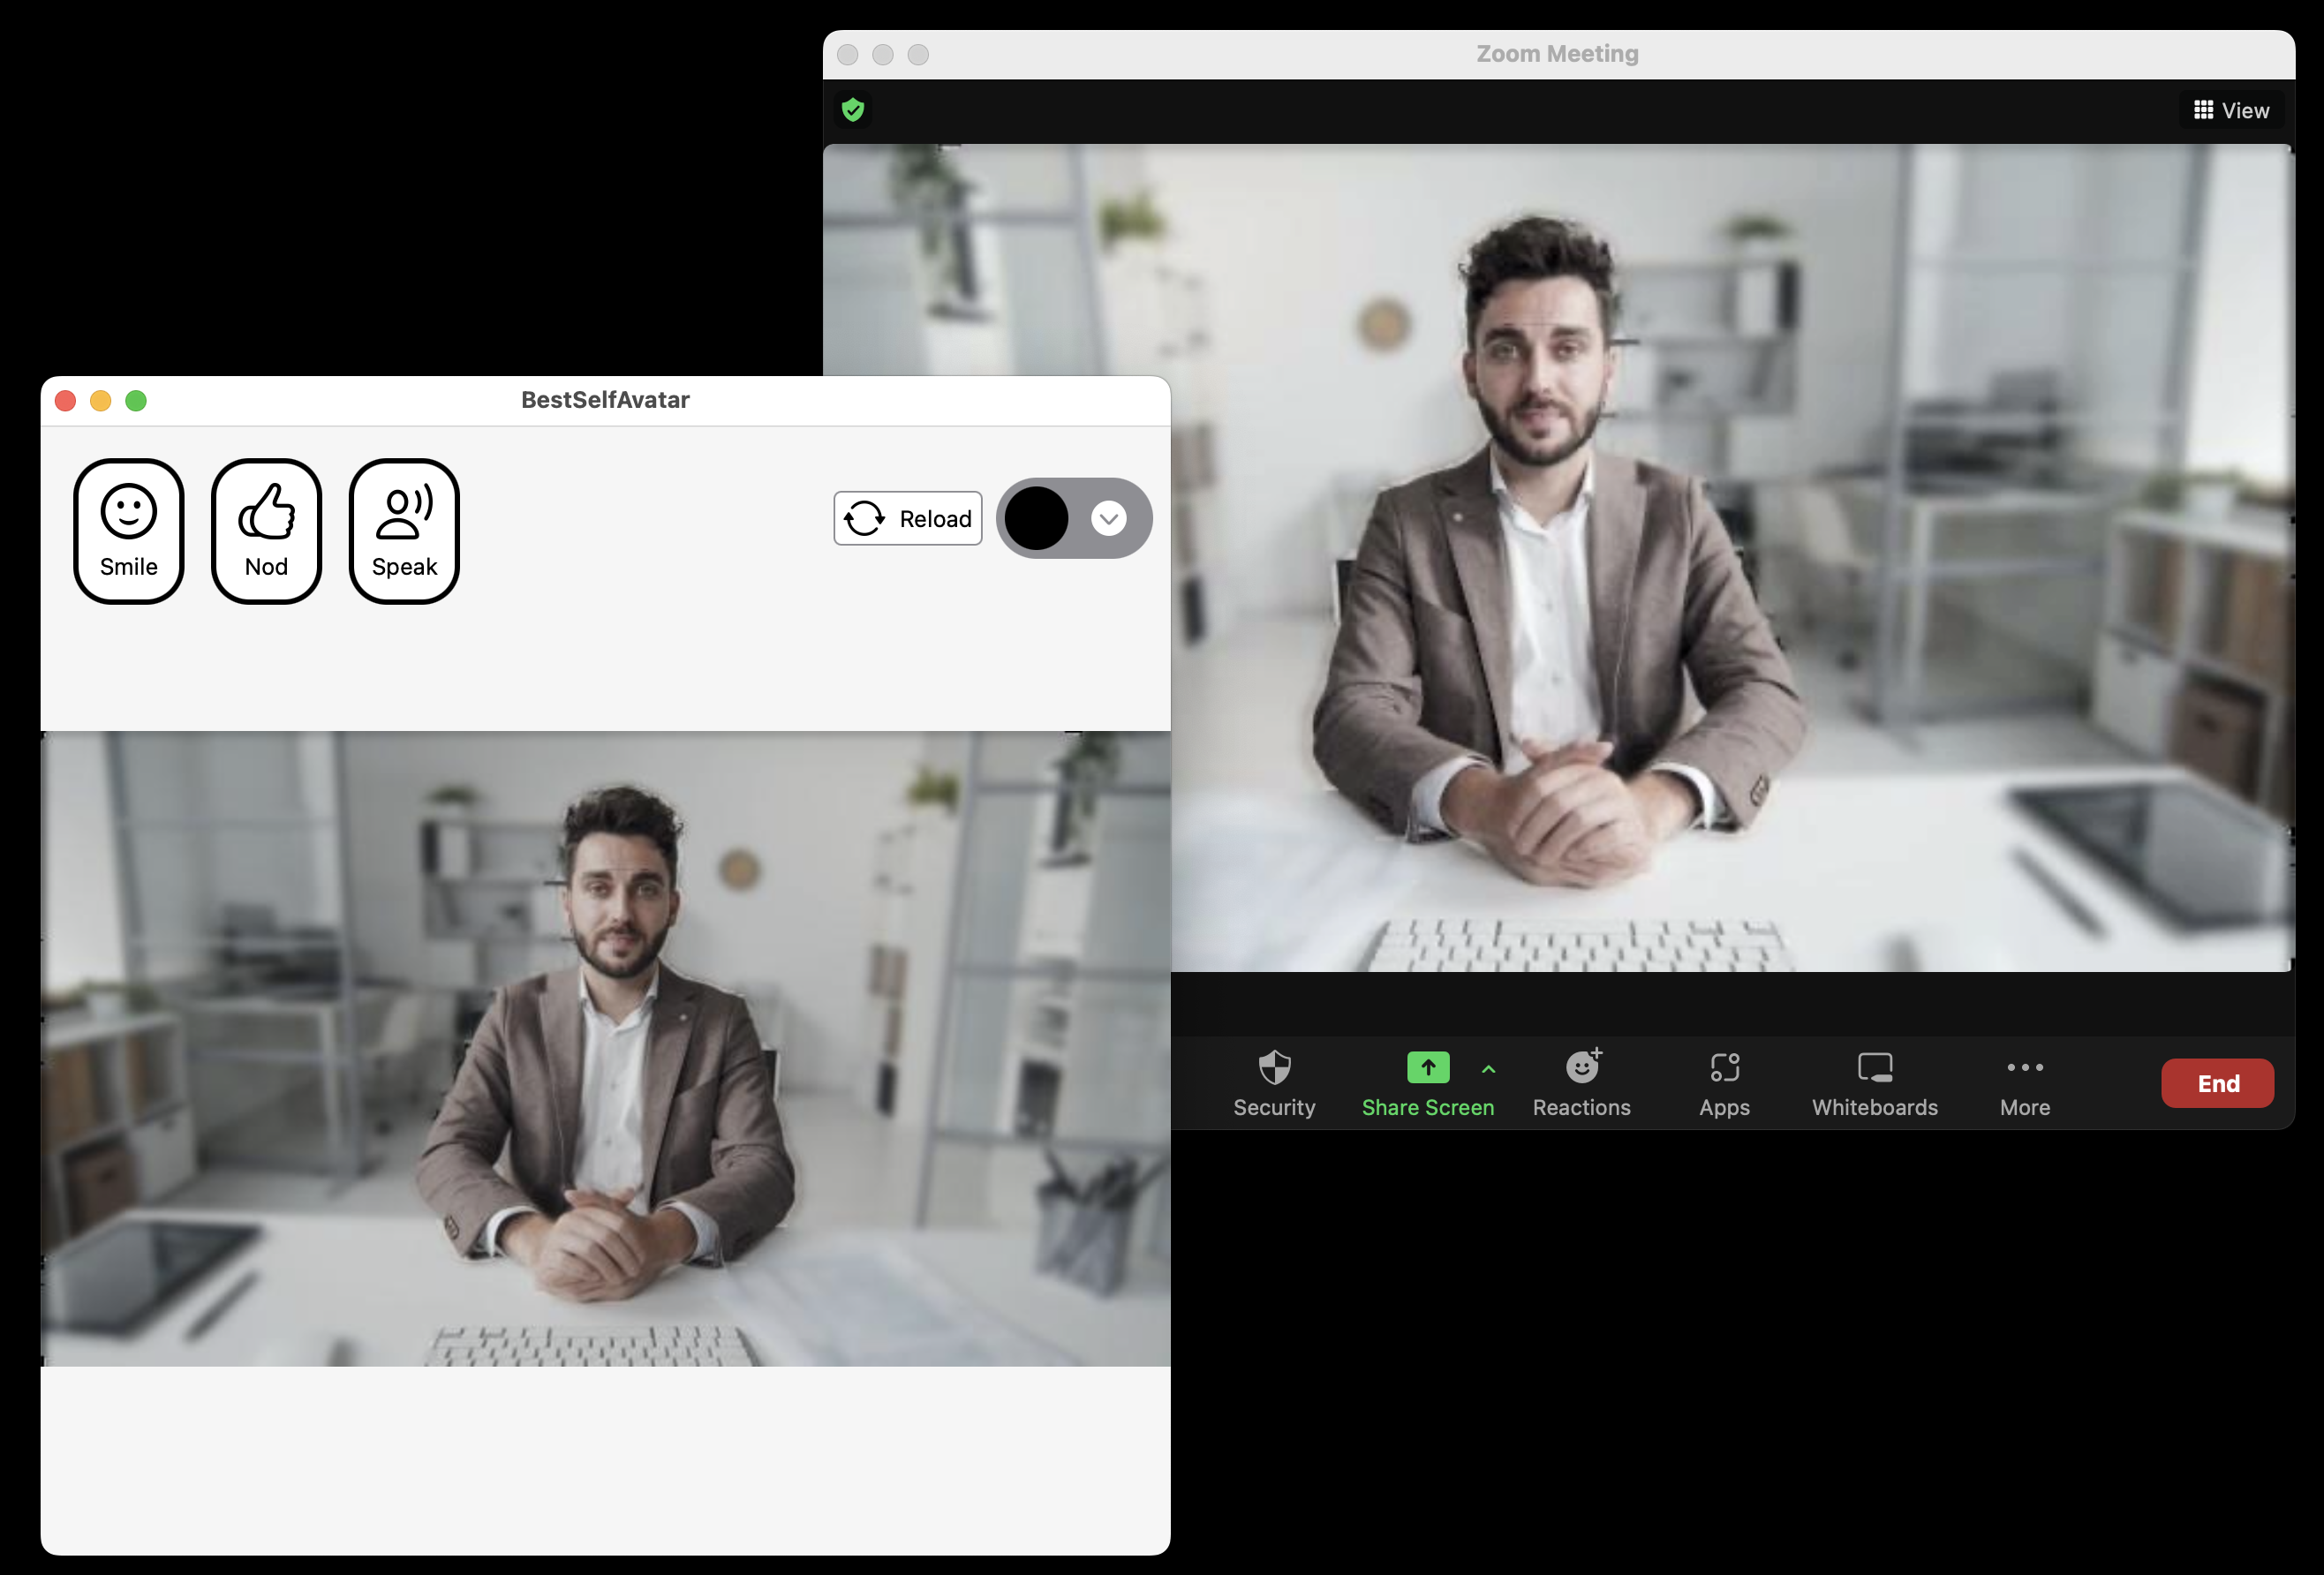Screen dimensions: 2324x1575
Task: Open the More options menu in Zoom
Action: pyautogui.click(x=2025, y=1083)
